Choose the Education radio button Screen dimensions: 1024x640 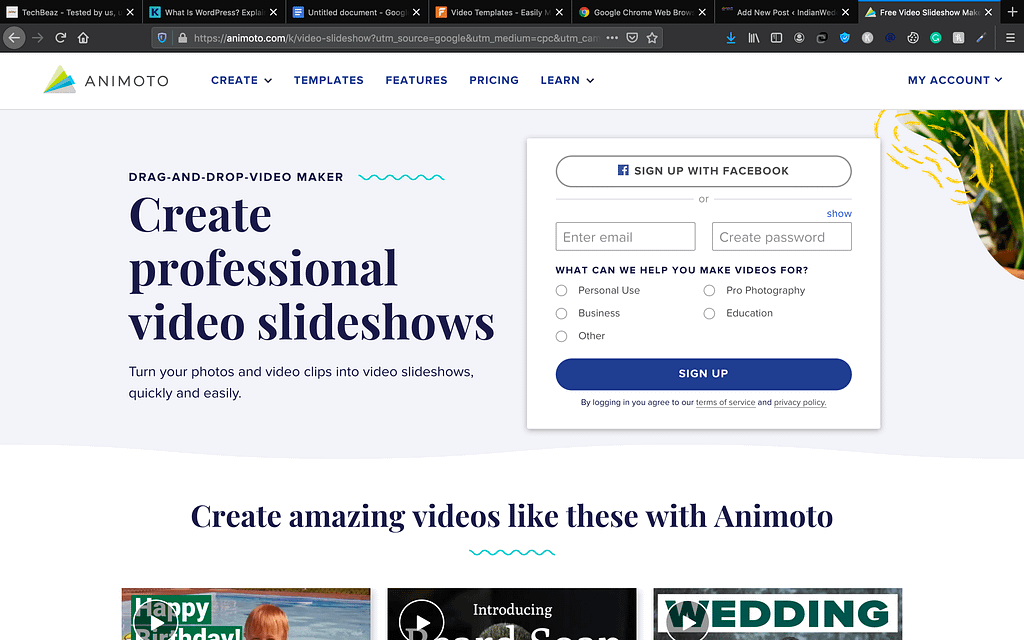coord(709,313)
